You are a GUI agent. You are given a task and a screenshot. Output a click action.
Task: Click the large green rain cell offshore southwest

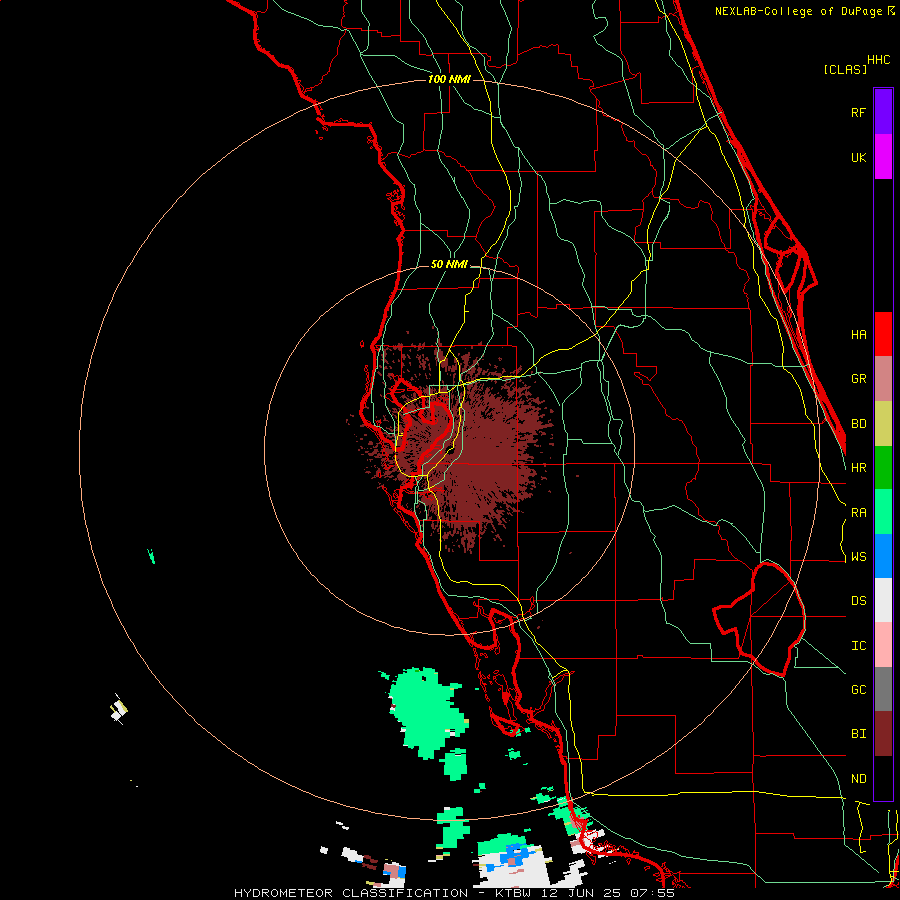click(428, 713)
